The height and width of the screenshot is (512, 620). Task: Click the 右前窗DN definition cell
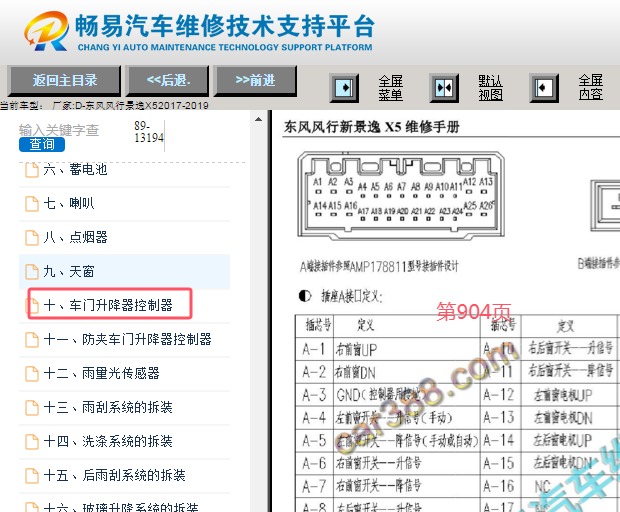coord(407,372)
